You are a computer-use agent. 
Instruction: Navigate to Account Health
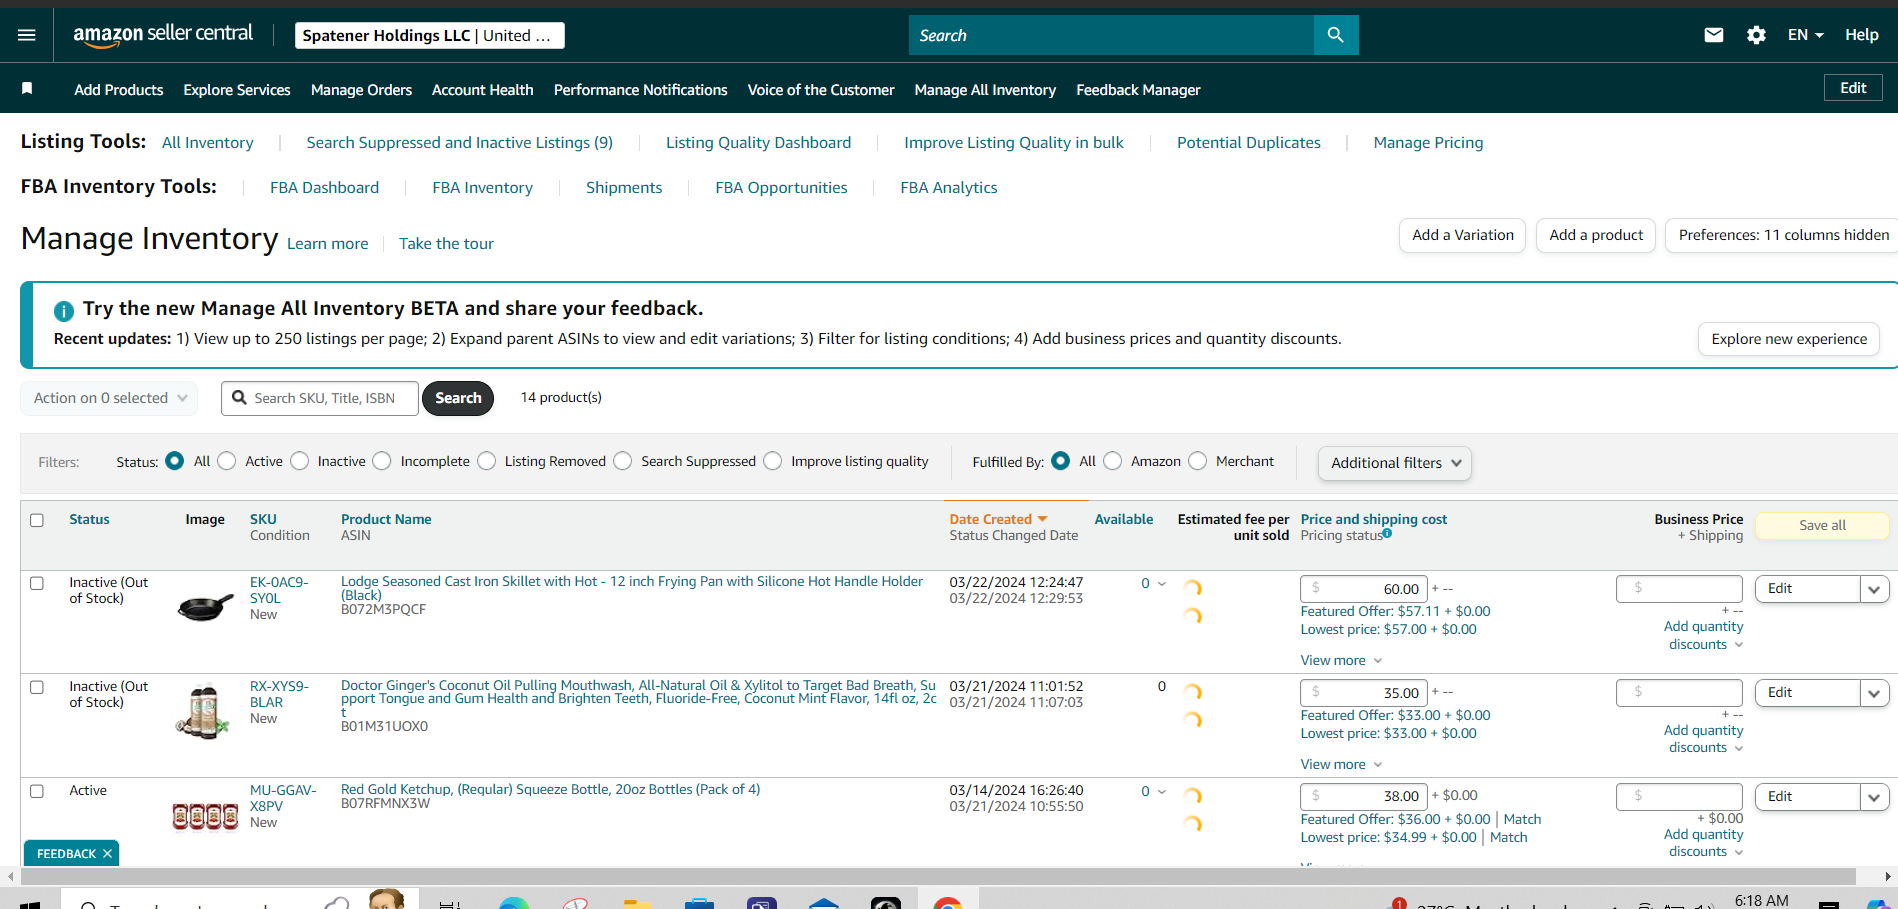483,90
